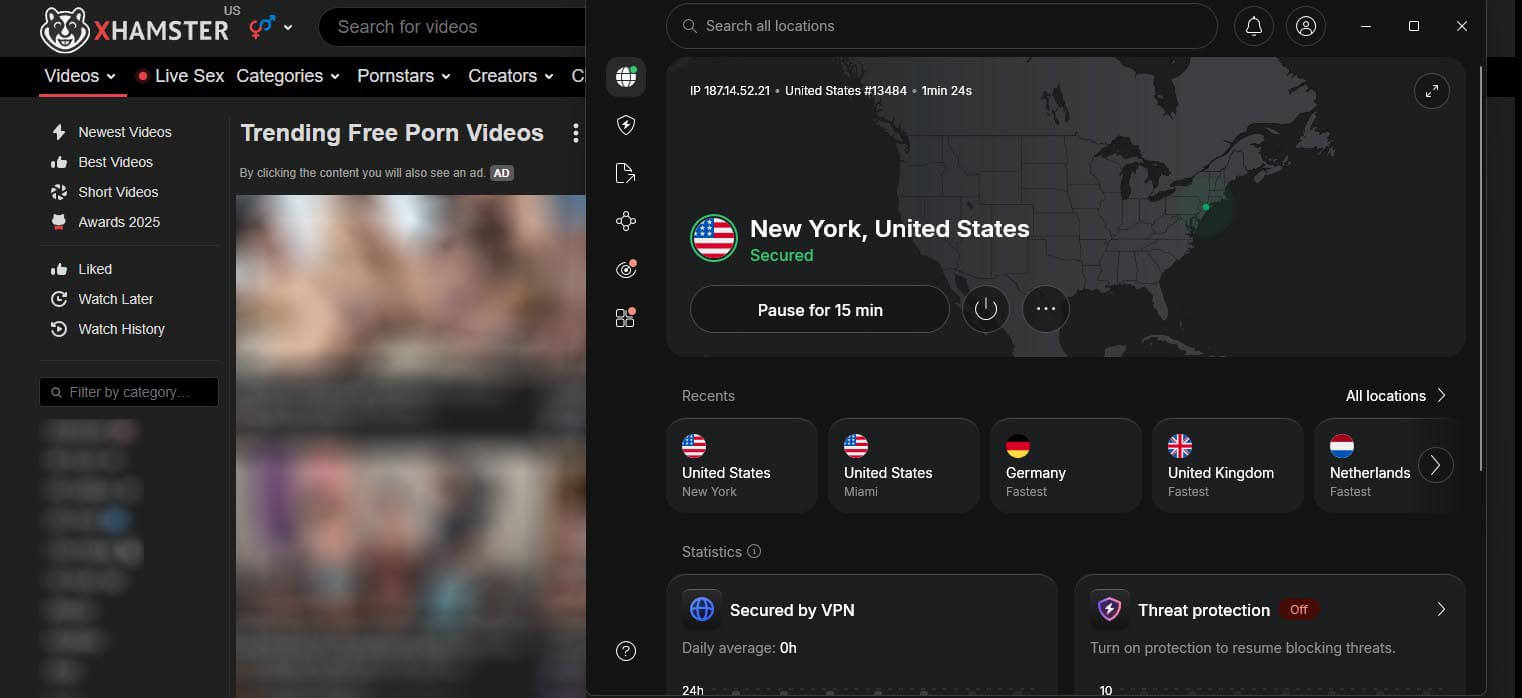Image resolution: width=1522 pixels, height=698 pixels.
Task: Open the account profile icon
Action: click(1306, 27)
